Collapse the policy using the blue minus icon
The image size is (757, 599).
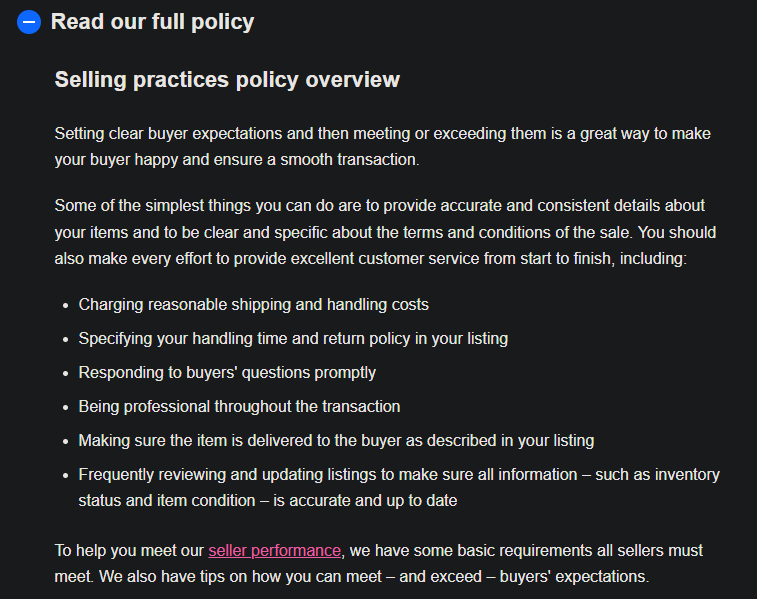coord(29,22)
